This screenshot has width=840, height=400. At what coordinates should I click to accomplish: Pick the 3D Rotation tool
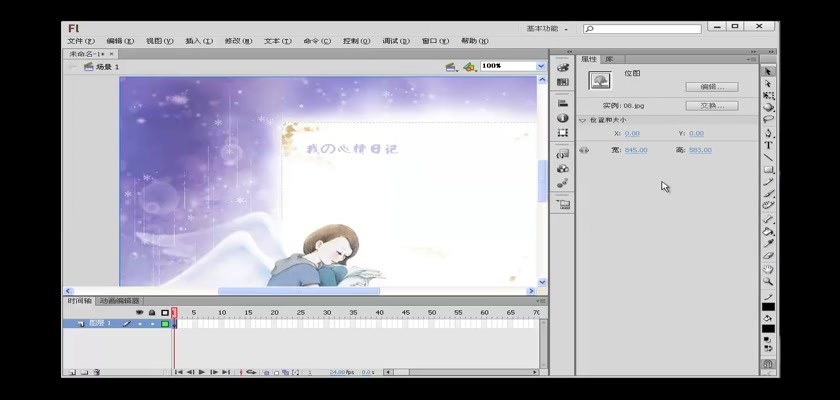click(x=768, y=107)
